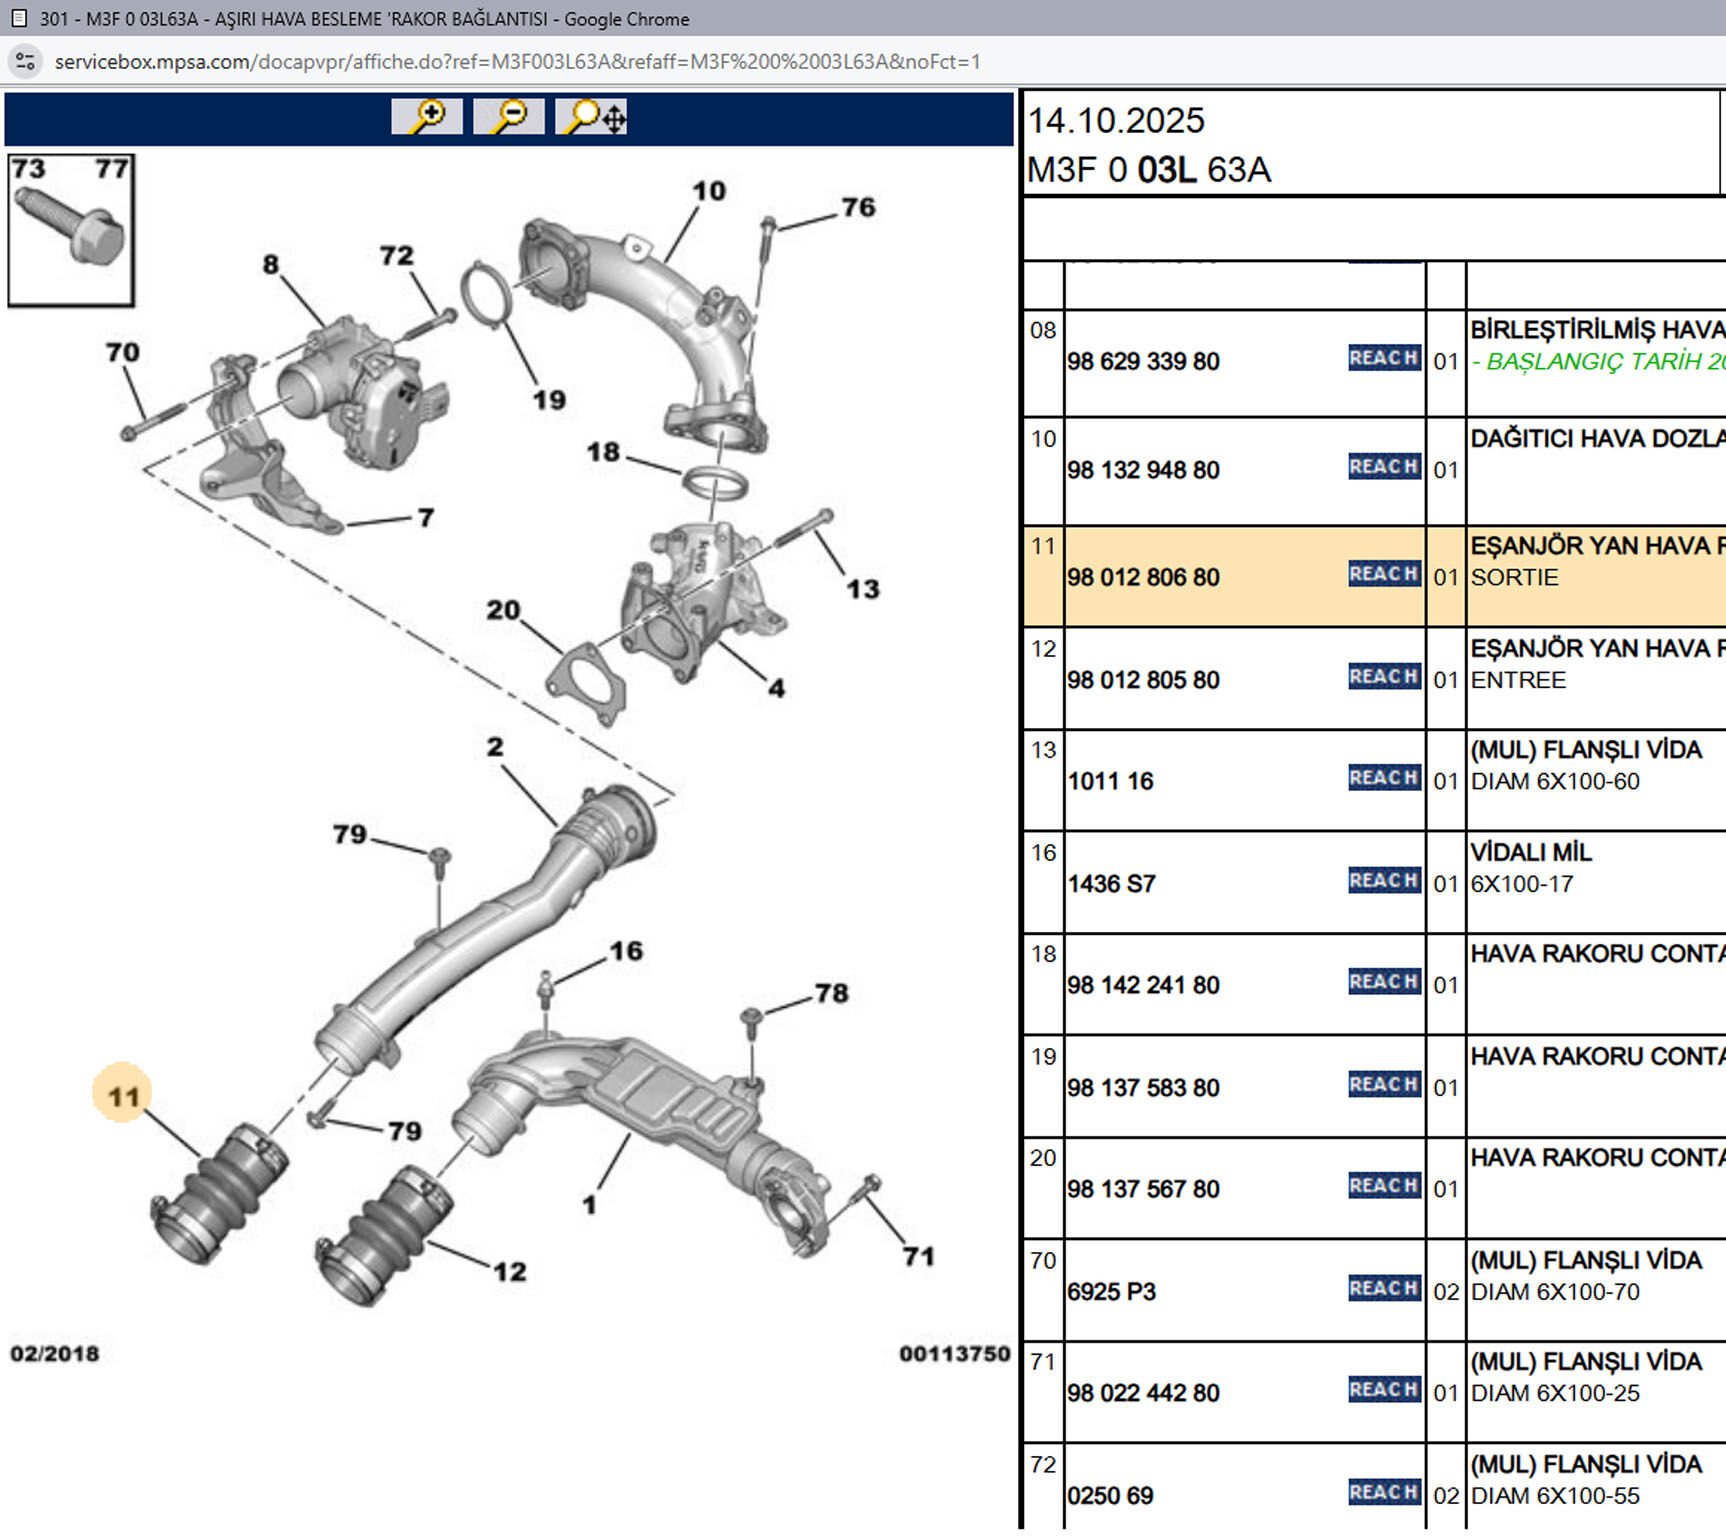Click callout number 12 near the hose
The width and height of the screenshot is (1726, 1536).
coord(509,1271)
